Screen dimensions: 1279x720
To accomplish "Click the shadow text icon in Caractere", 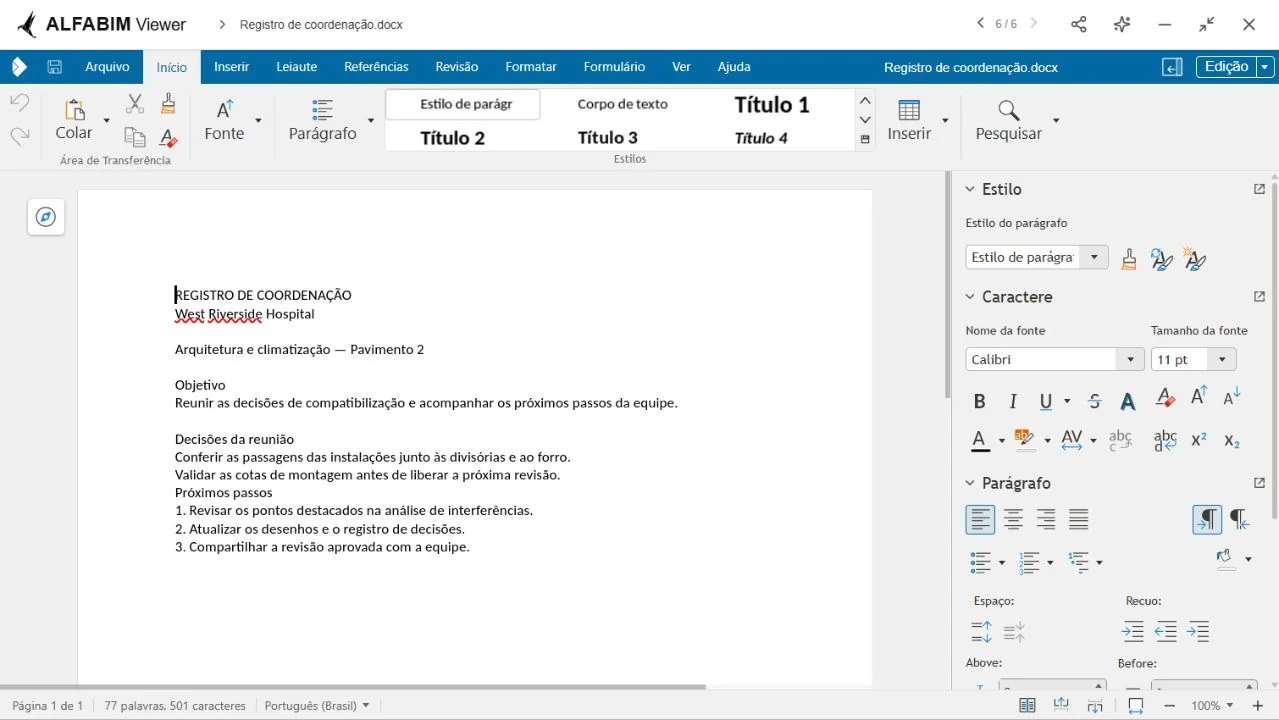I will tap(1127, 401).
